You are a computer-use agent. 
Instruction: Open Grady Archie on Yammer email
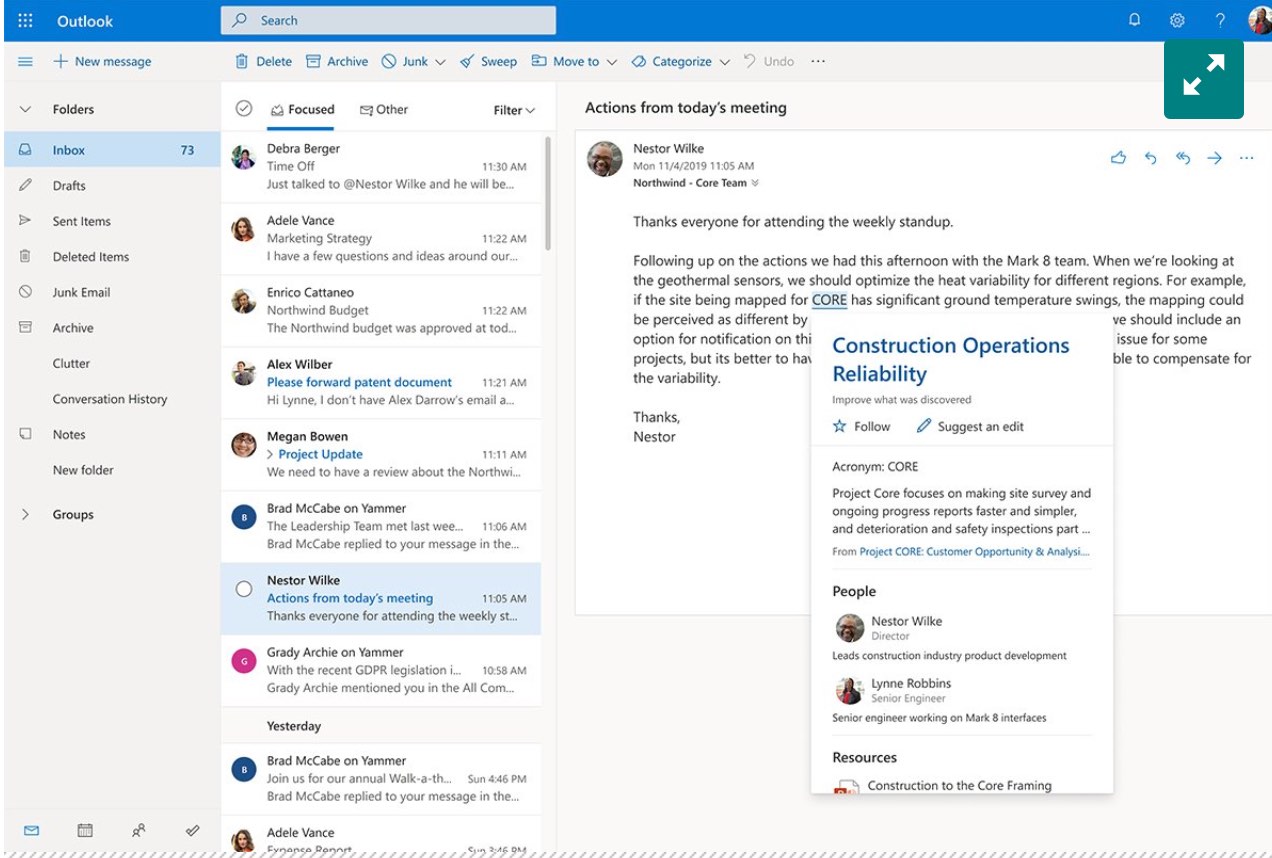[x=381, y=671]
